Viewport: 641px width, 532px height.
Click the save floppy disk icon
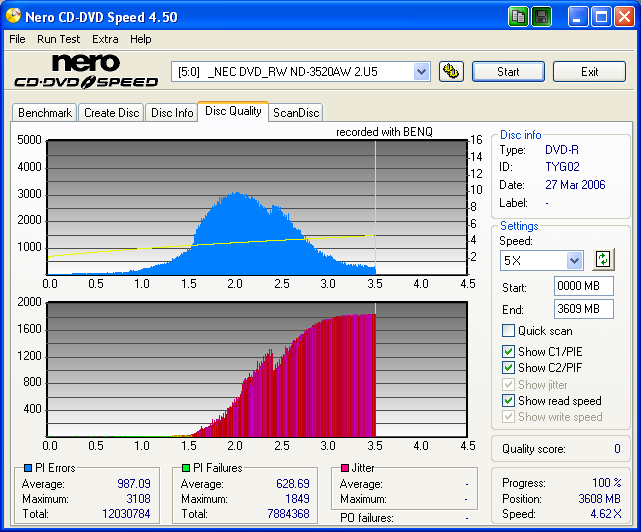click(542, 17)
